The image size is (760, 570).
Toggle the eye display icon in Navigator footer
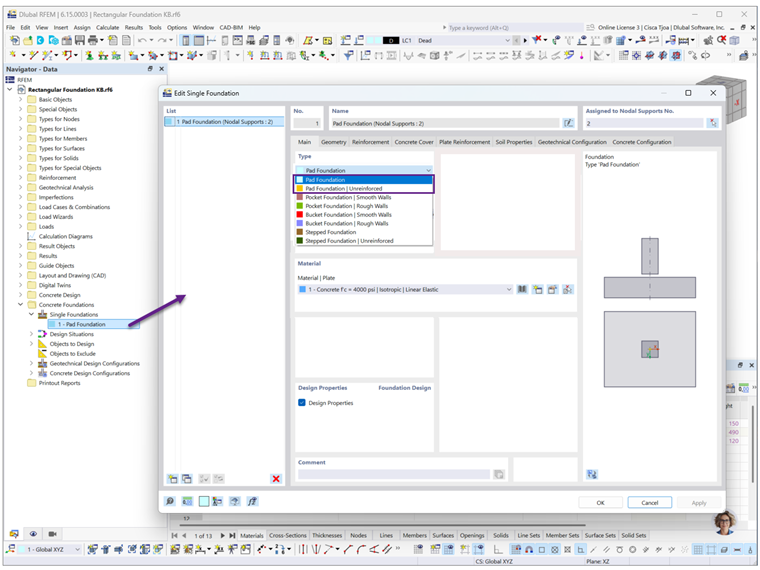coord(33,534)
